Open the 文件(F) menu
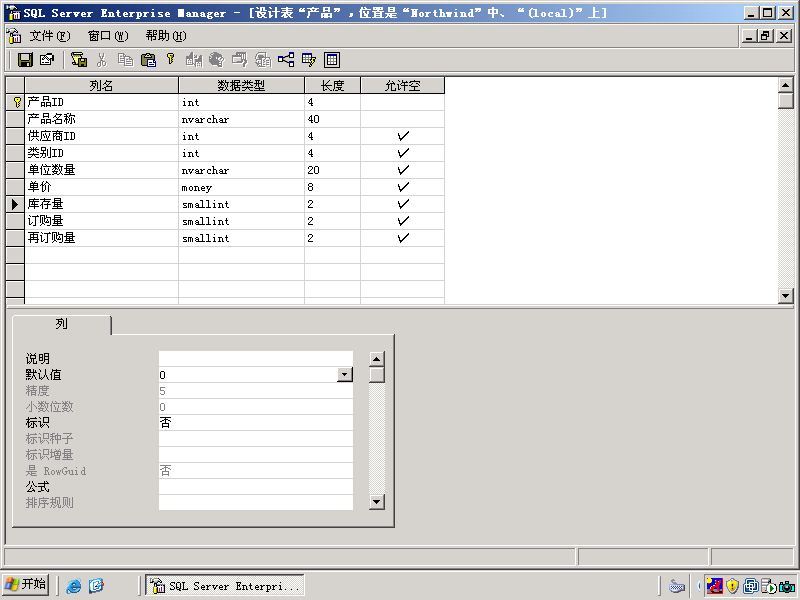The image size is (800, 600). coord(49,36)
